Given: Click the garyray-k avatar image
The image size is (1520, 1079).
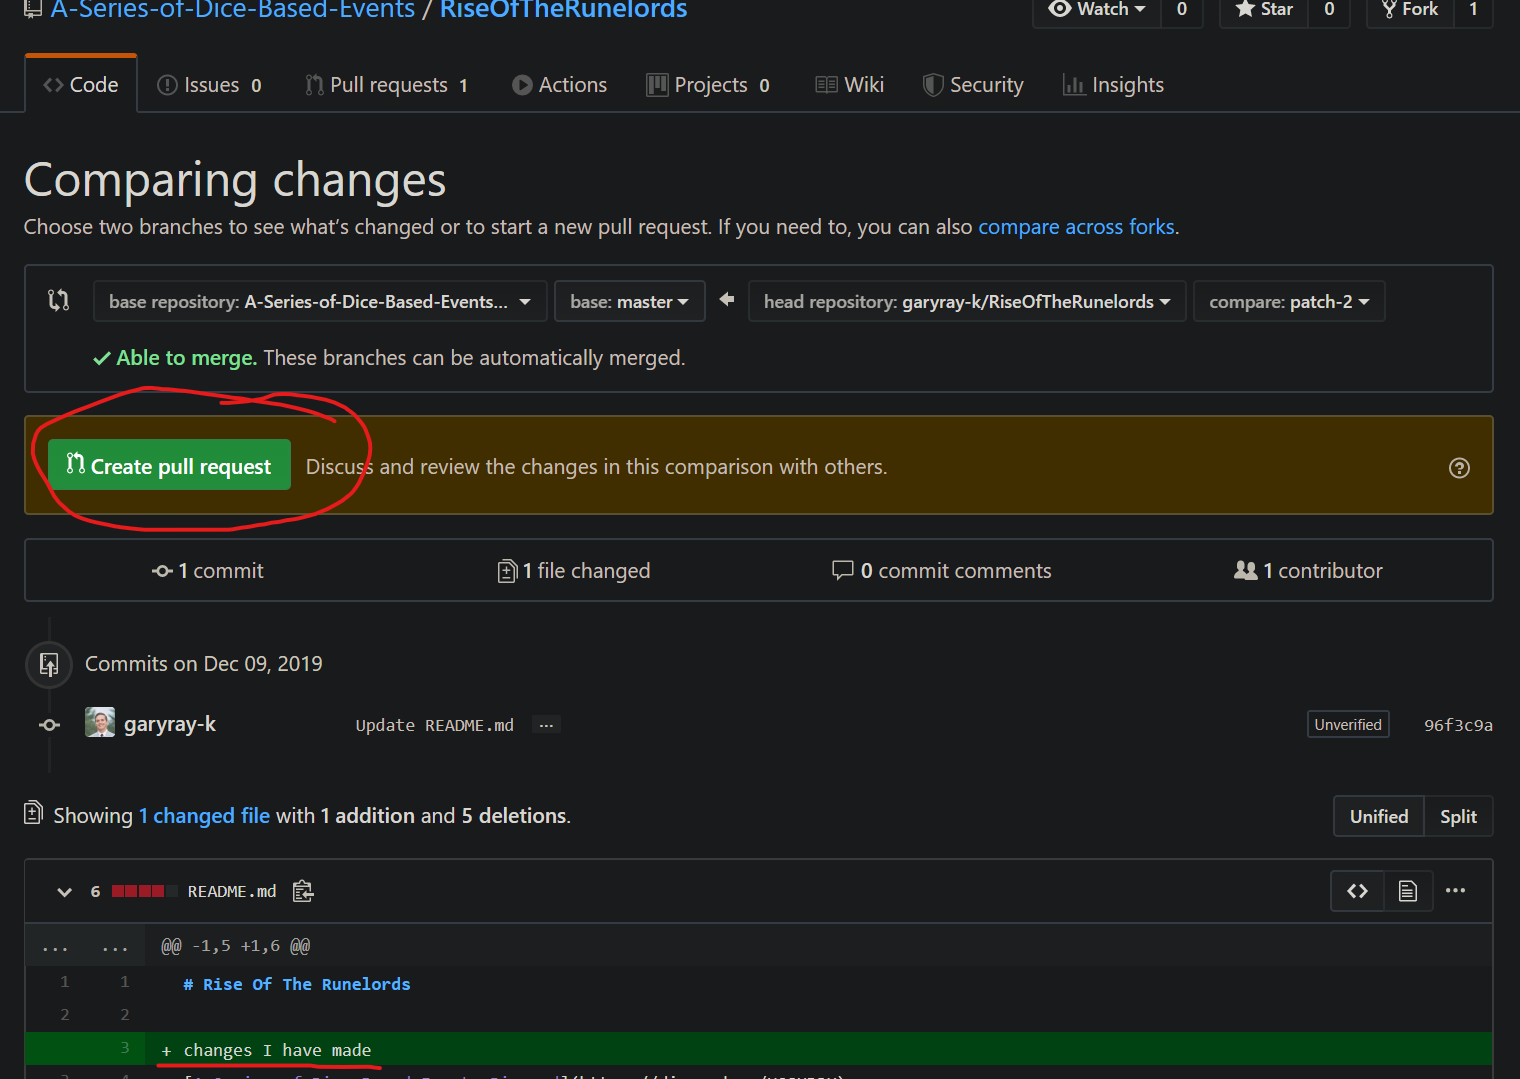Looking at the screenshot, I should tap(100, 722).
